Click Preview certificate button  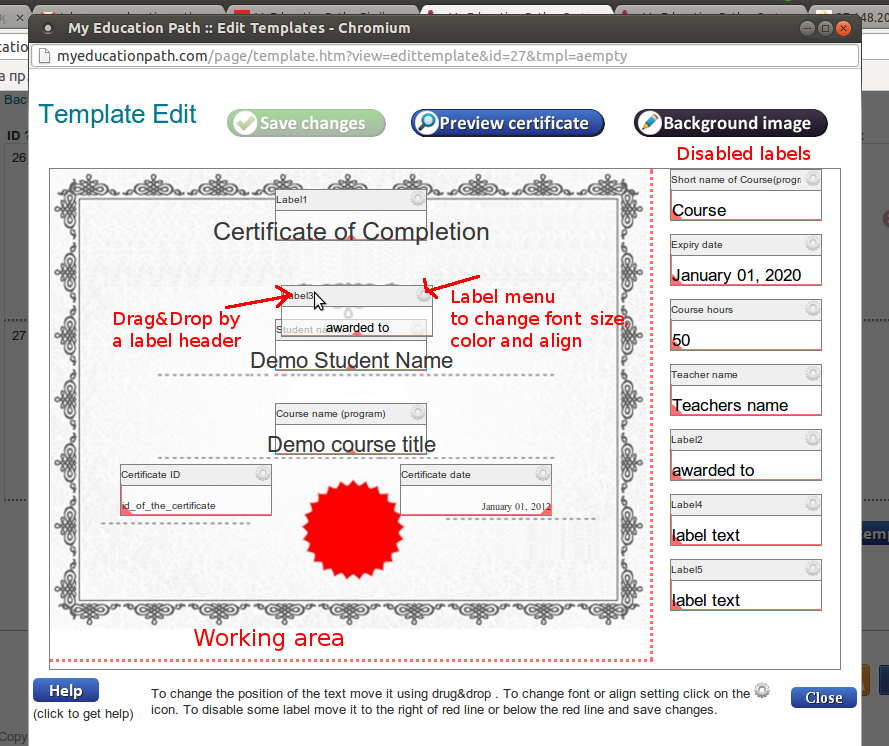click(508, 123)
